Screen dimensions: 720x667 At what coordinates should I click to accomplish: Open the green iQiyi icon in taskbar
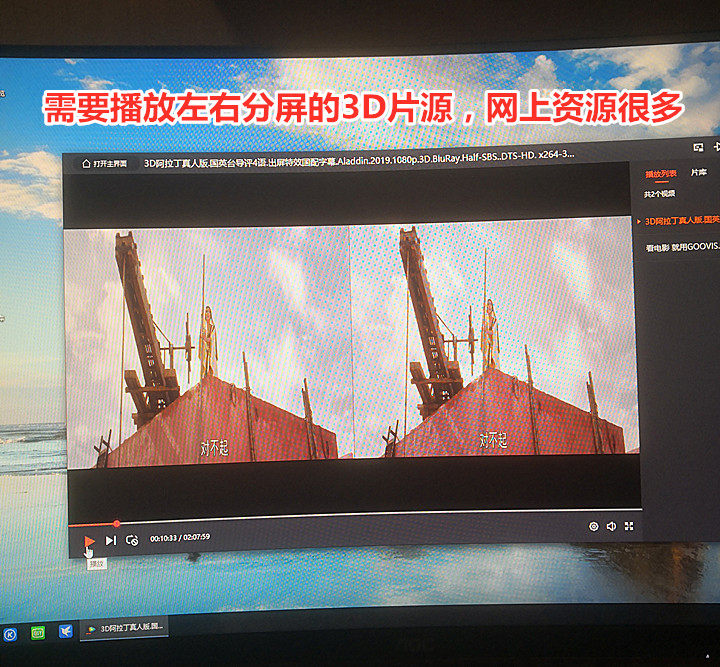pos(38,633)
